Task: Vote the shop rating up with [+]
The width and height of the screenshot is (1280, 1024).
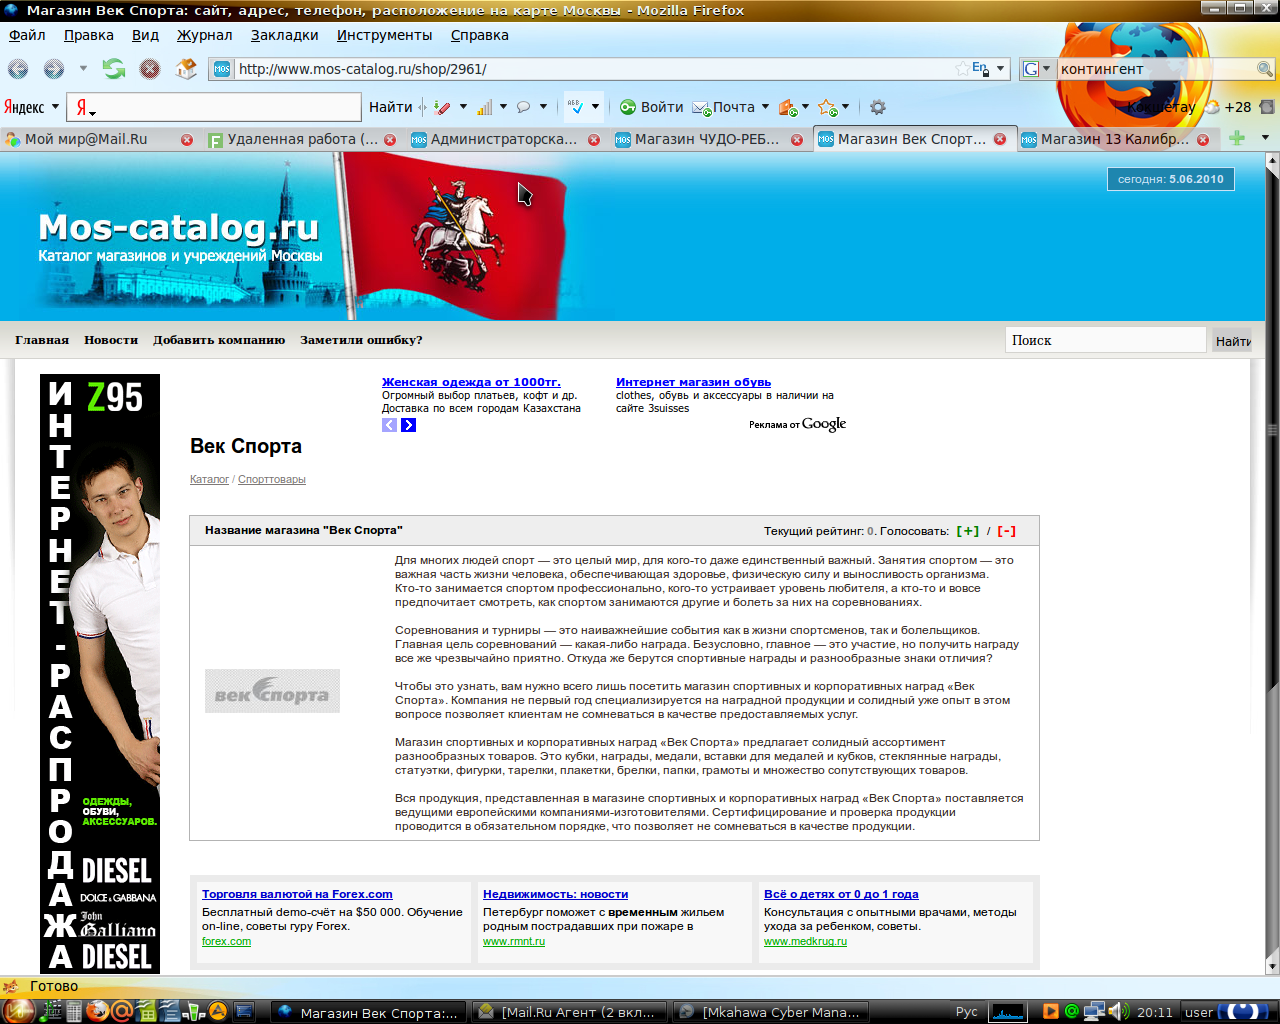Action: coord(968,531)
